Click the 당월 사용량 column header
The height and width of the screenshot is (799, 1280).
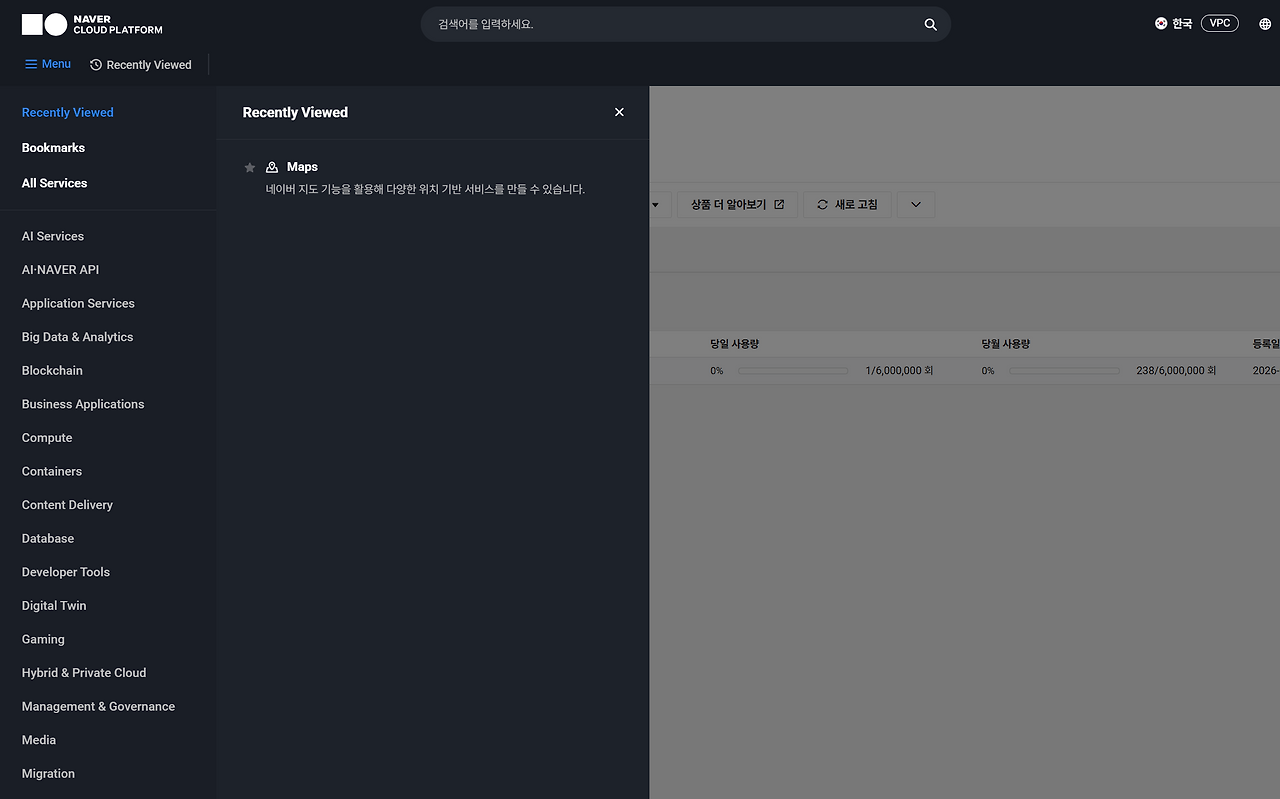pos(1006,344)
